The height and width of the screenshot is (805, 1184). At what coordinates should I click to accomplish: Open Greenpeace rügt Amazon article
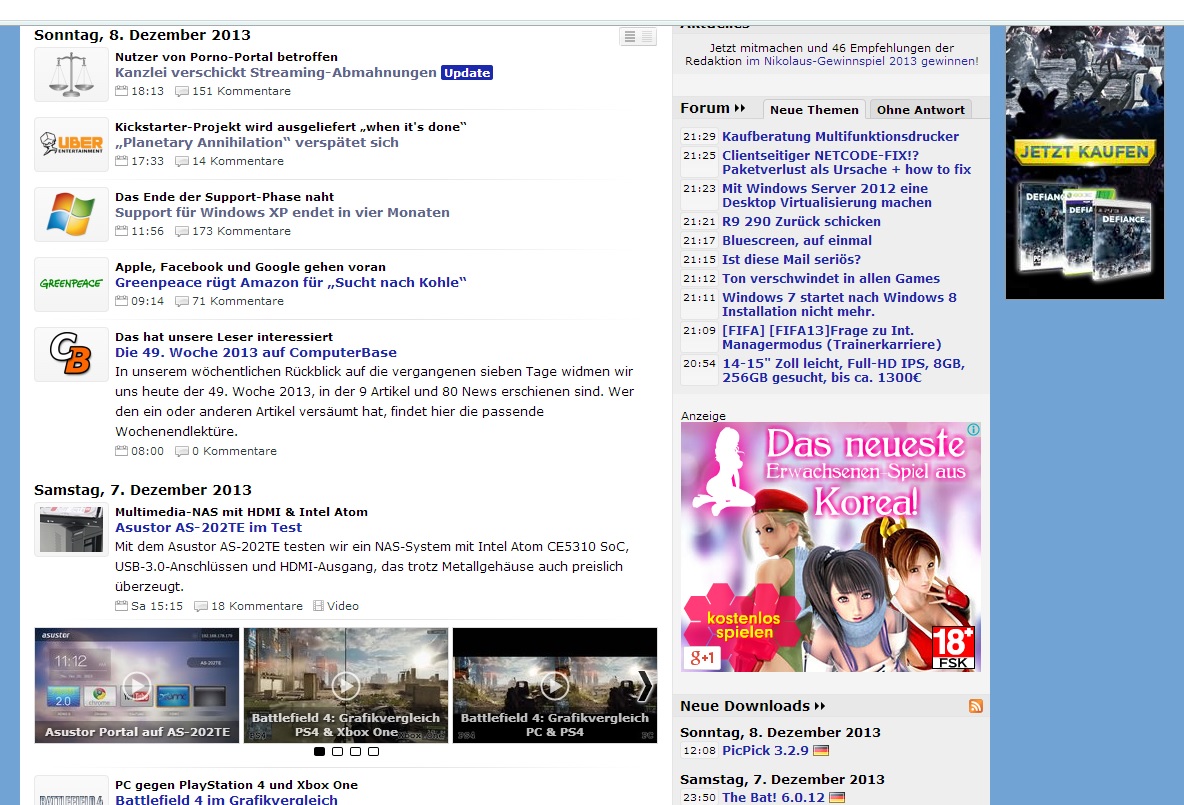click(291, 282)
